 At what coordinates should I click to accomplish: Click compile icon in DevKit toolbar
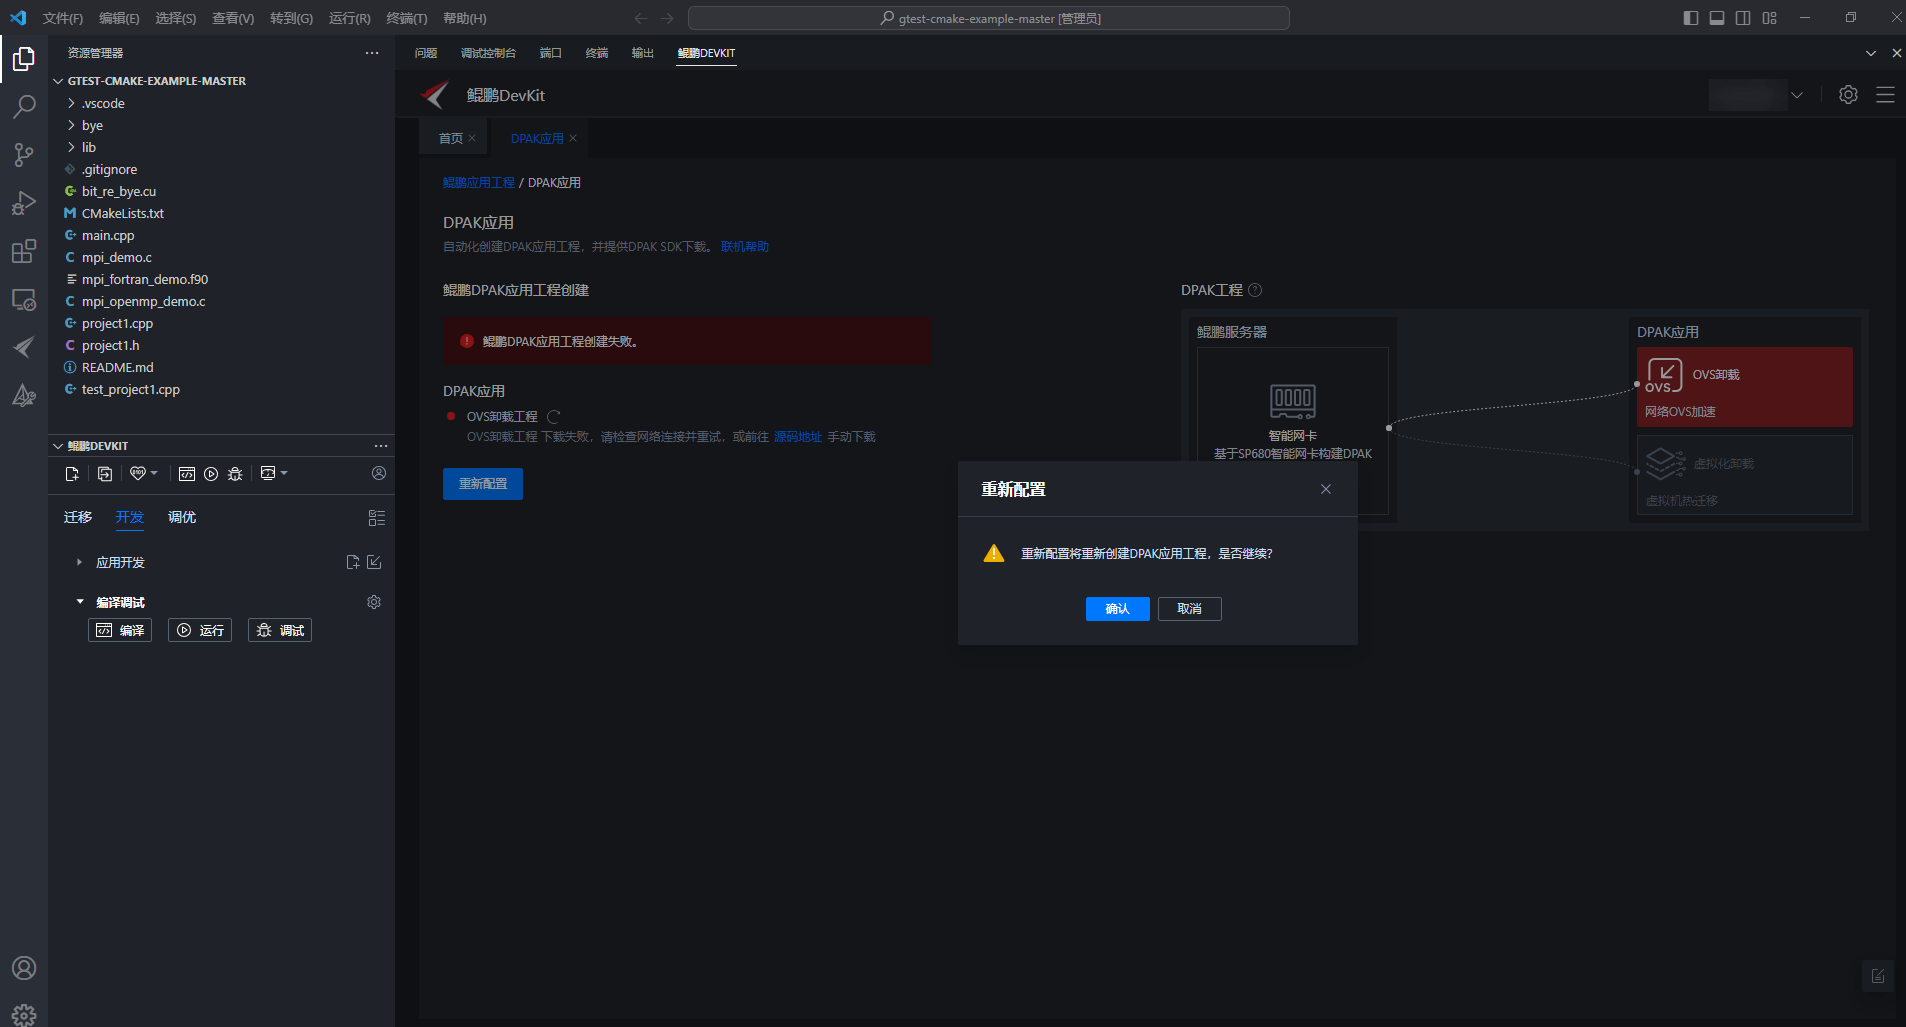[x=187, y=474]
